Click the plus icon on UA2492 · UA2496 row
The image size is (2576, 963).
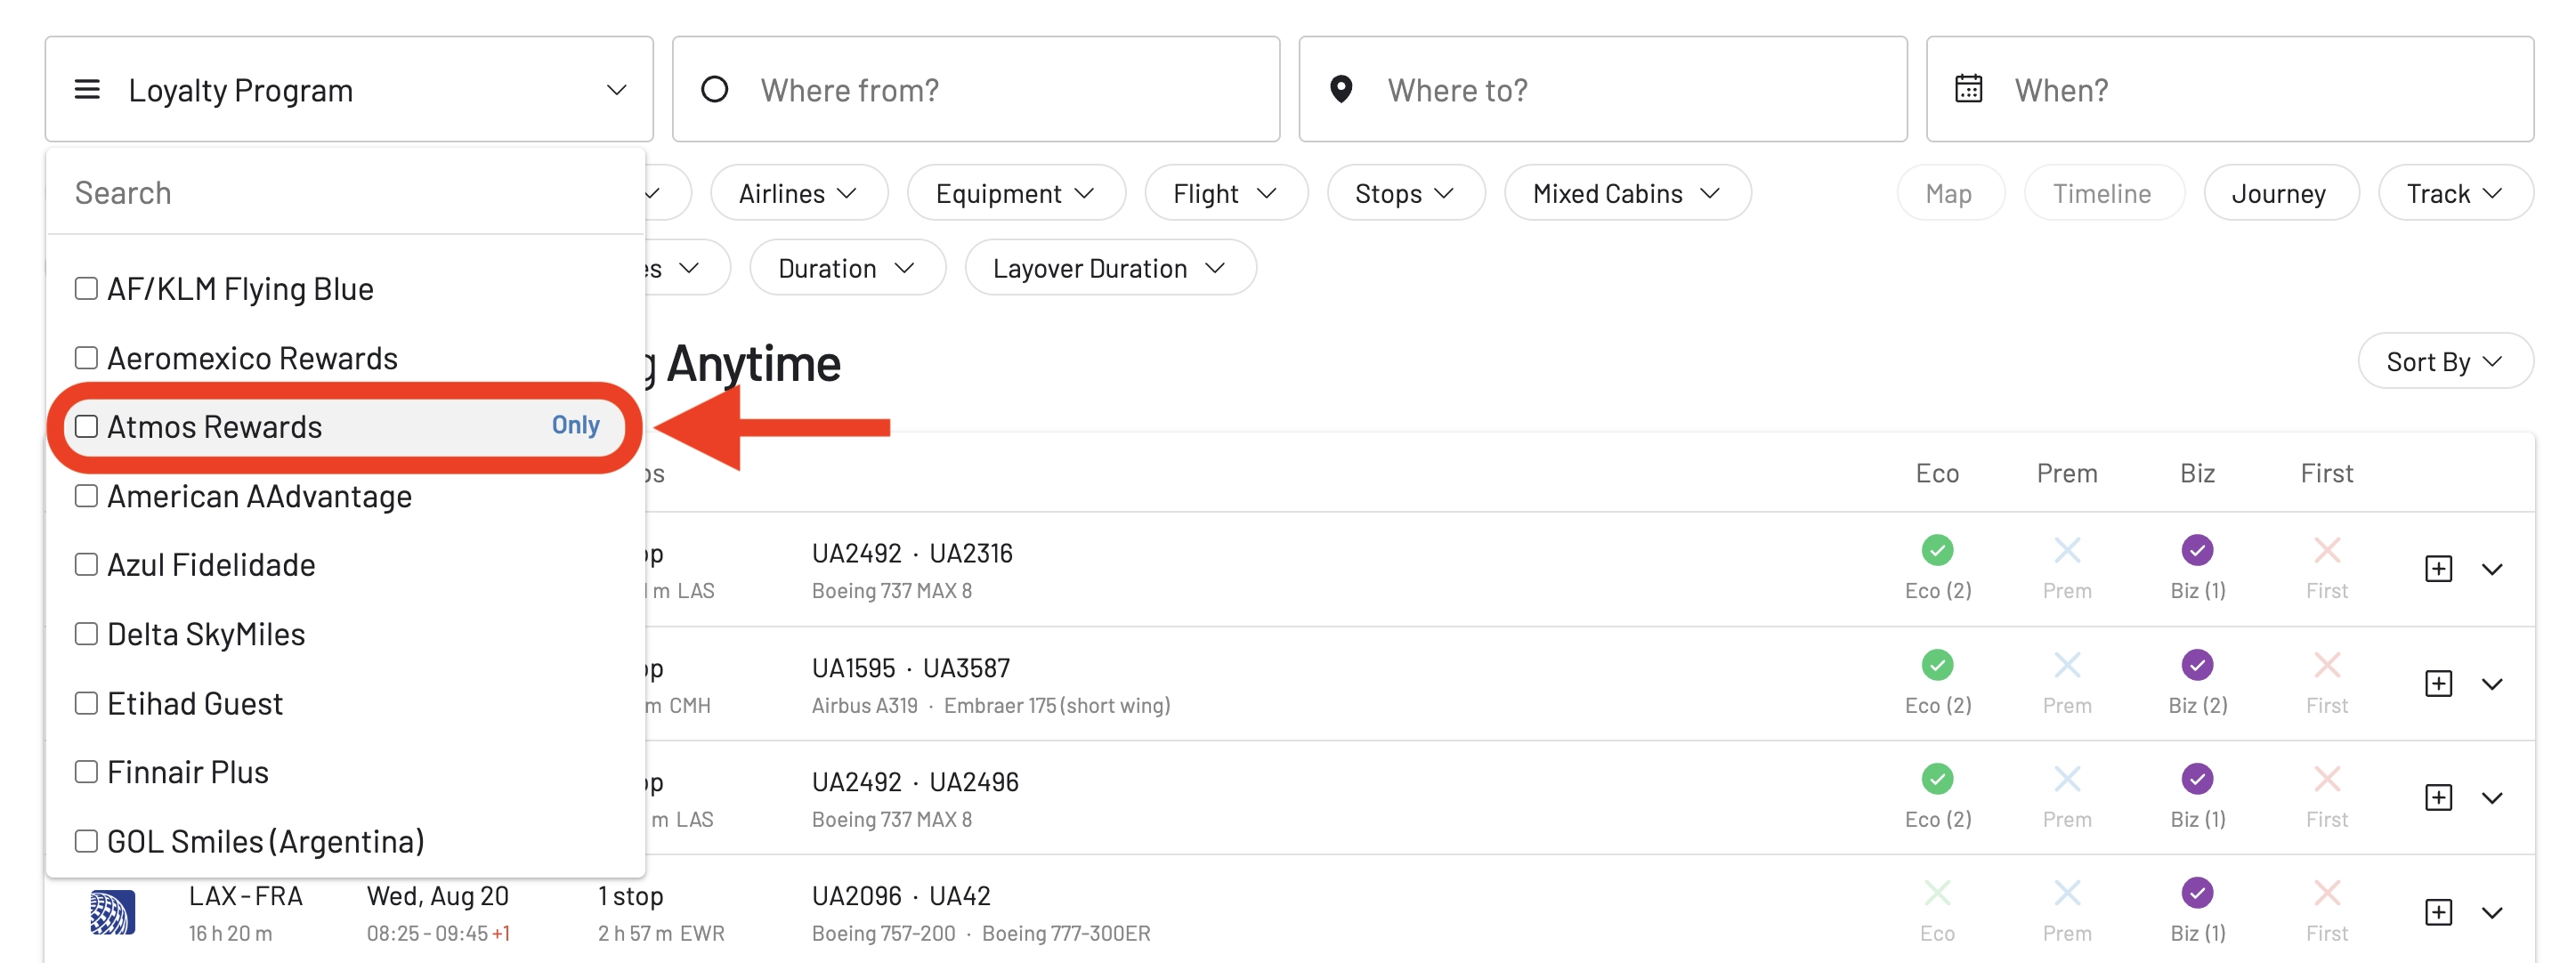click(2438, 798)
